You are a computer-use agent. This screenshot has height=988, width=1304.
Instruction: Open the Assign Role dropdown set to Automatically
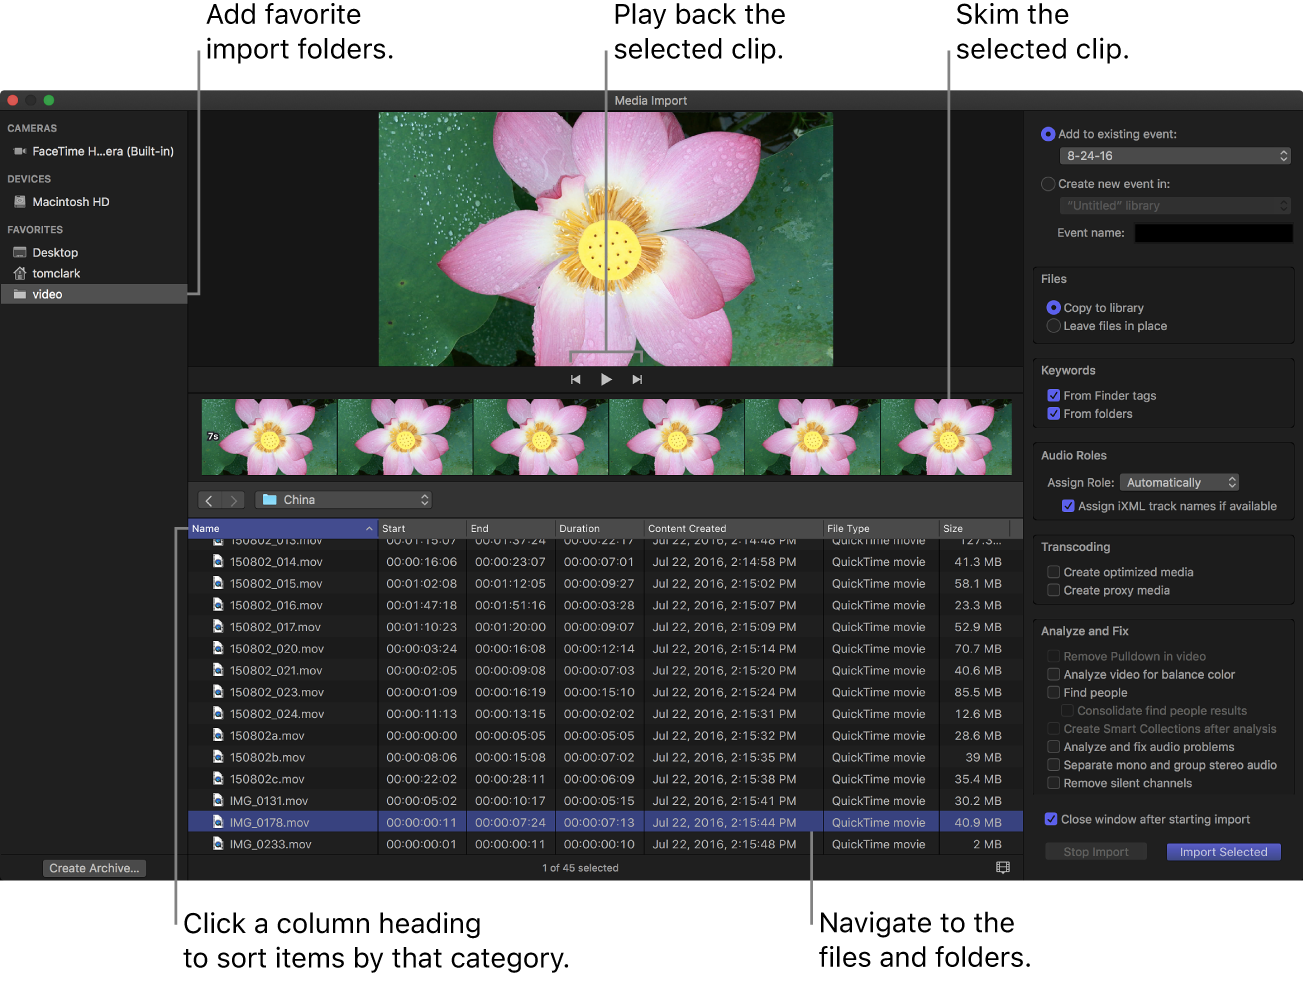pos(1179,481)
